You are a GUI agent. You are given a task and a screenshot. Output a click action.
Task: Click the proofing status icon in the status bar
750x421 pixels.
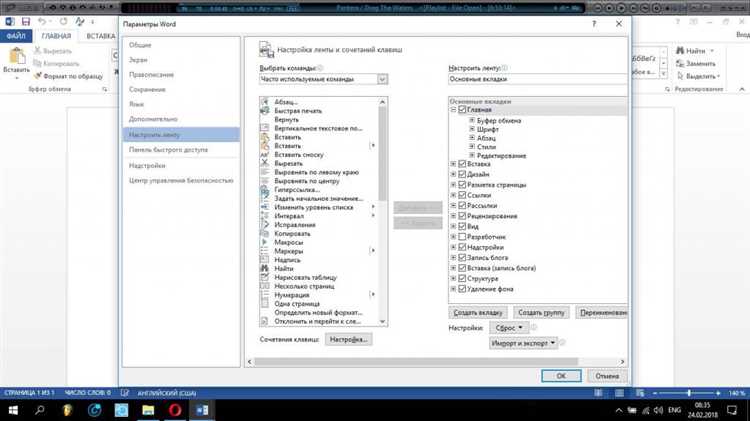(125, 393)
